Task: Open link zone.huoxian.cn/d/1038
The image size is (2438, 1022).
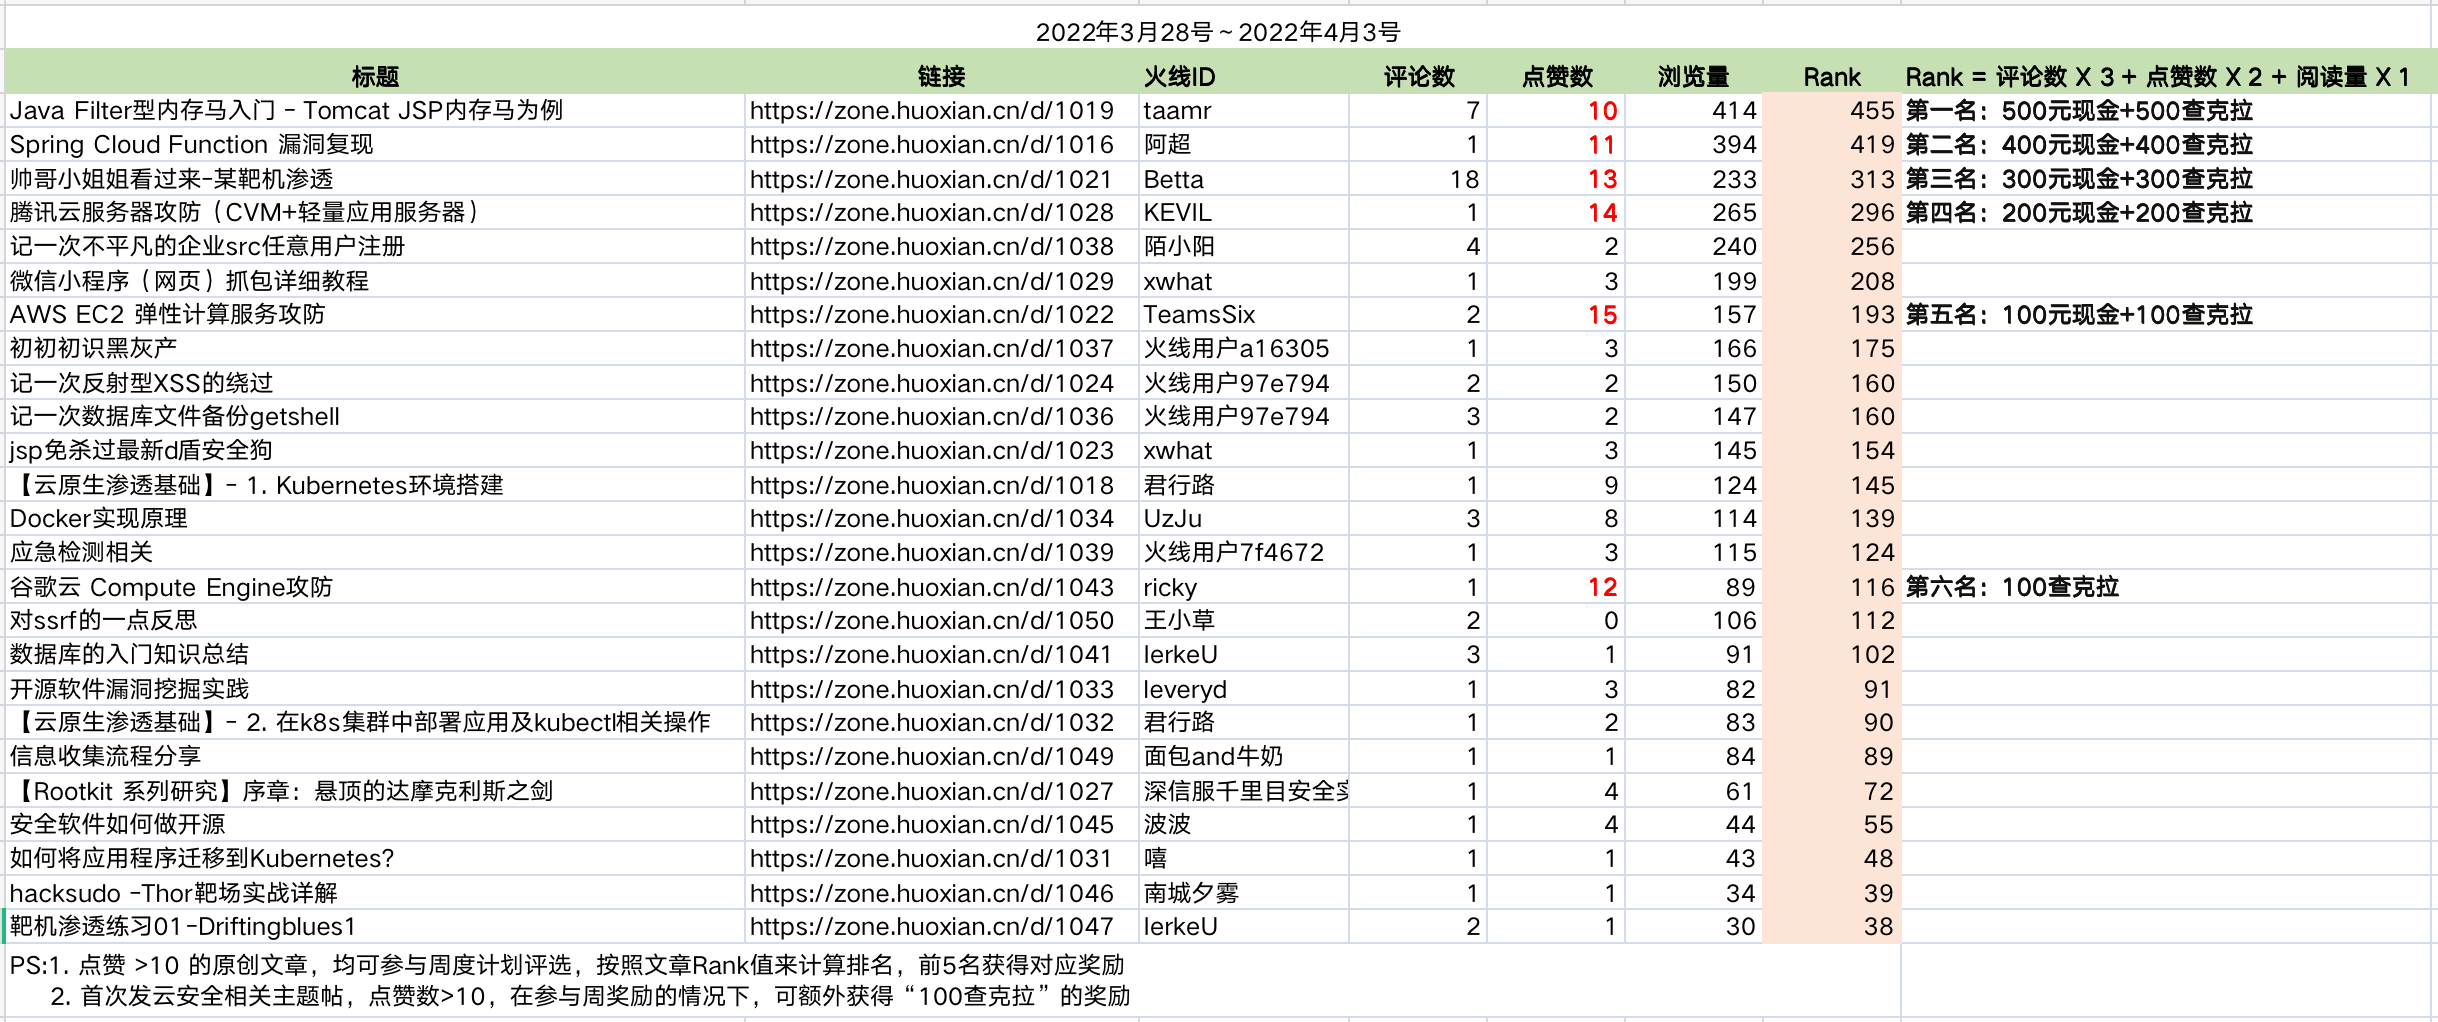Action: [x=932, y=246]
